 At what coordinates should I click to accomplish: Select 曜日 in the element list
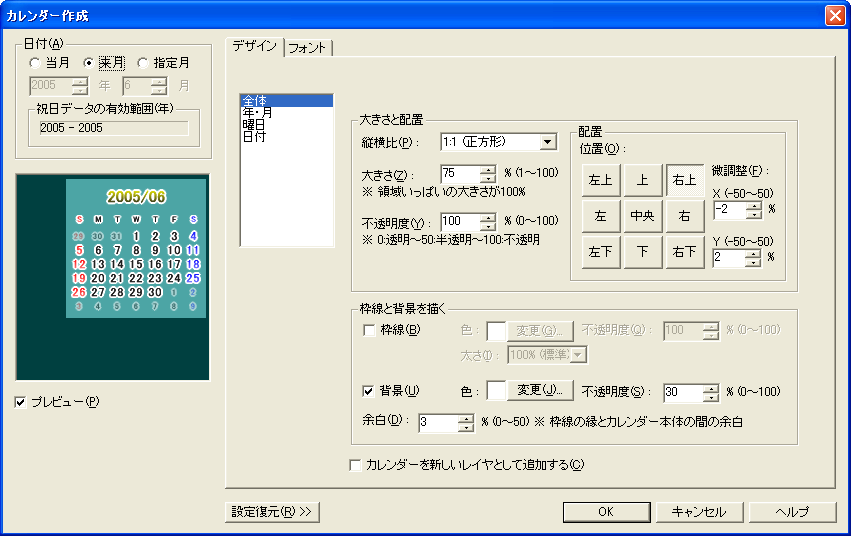254,125
